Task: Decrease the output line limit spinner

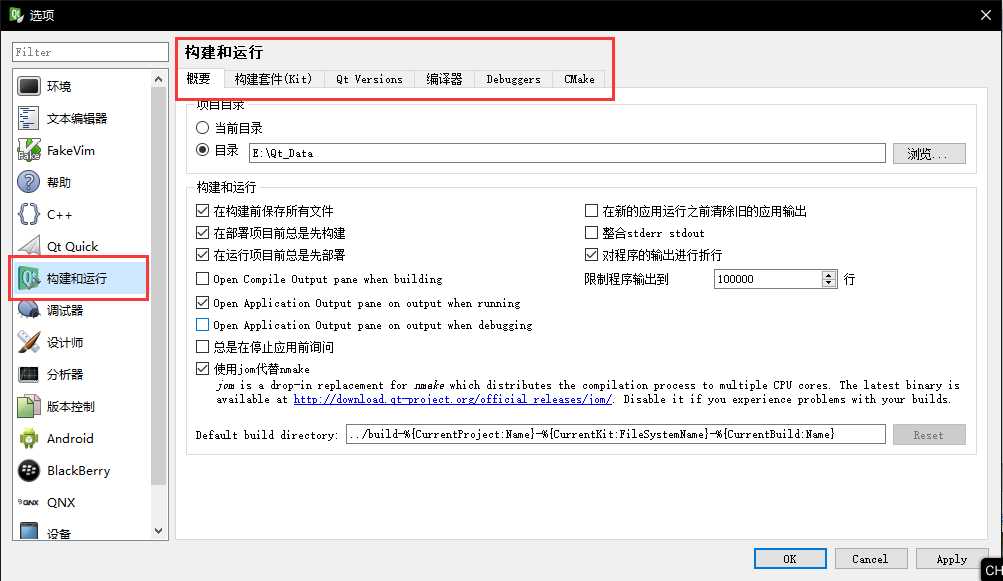Action: (x=829, y=283)
